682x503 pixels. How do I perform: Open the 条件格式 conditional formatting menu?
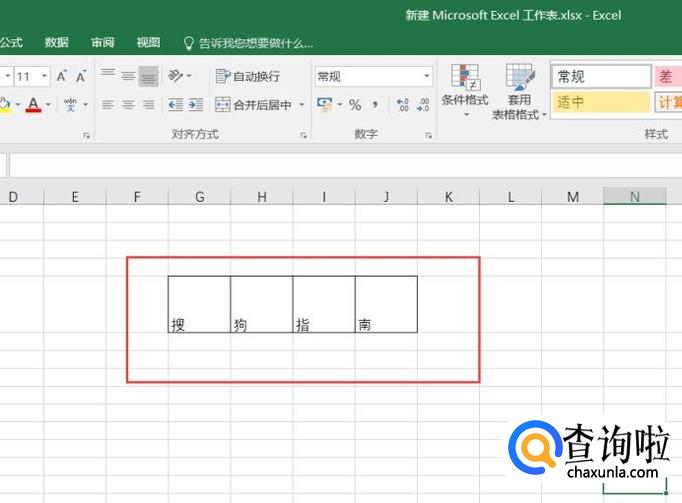point(465,90)
